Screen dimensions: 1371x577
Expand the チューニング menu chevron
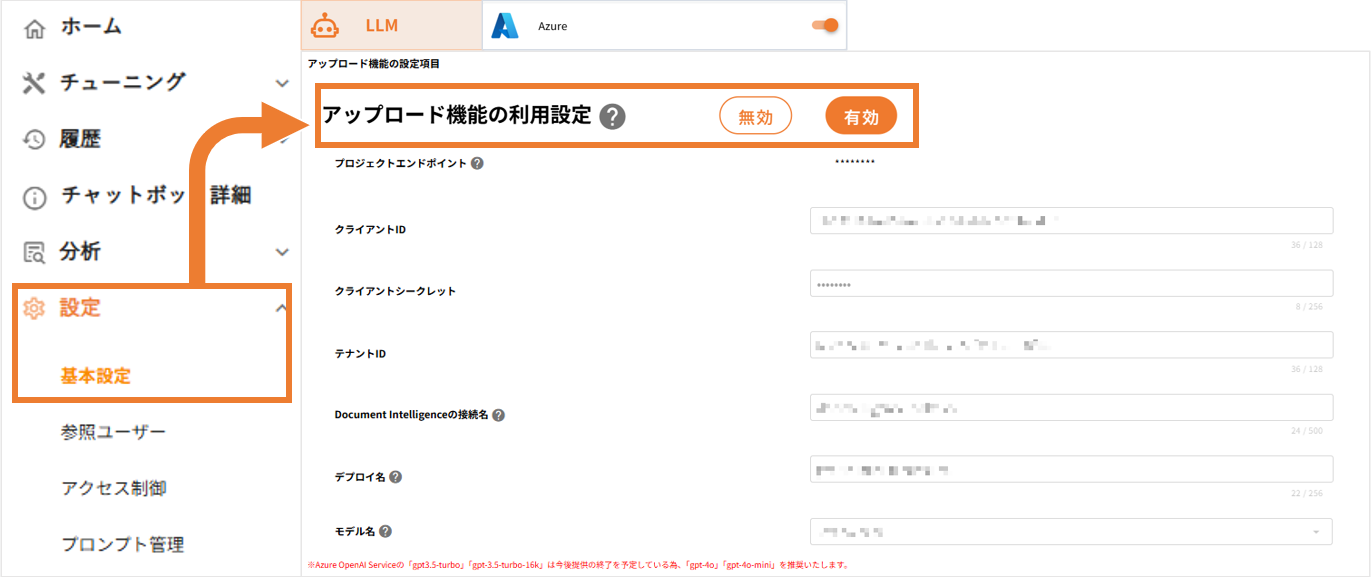point(282,84)
